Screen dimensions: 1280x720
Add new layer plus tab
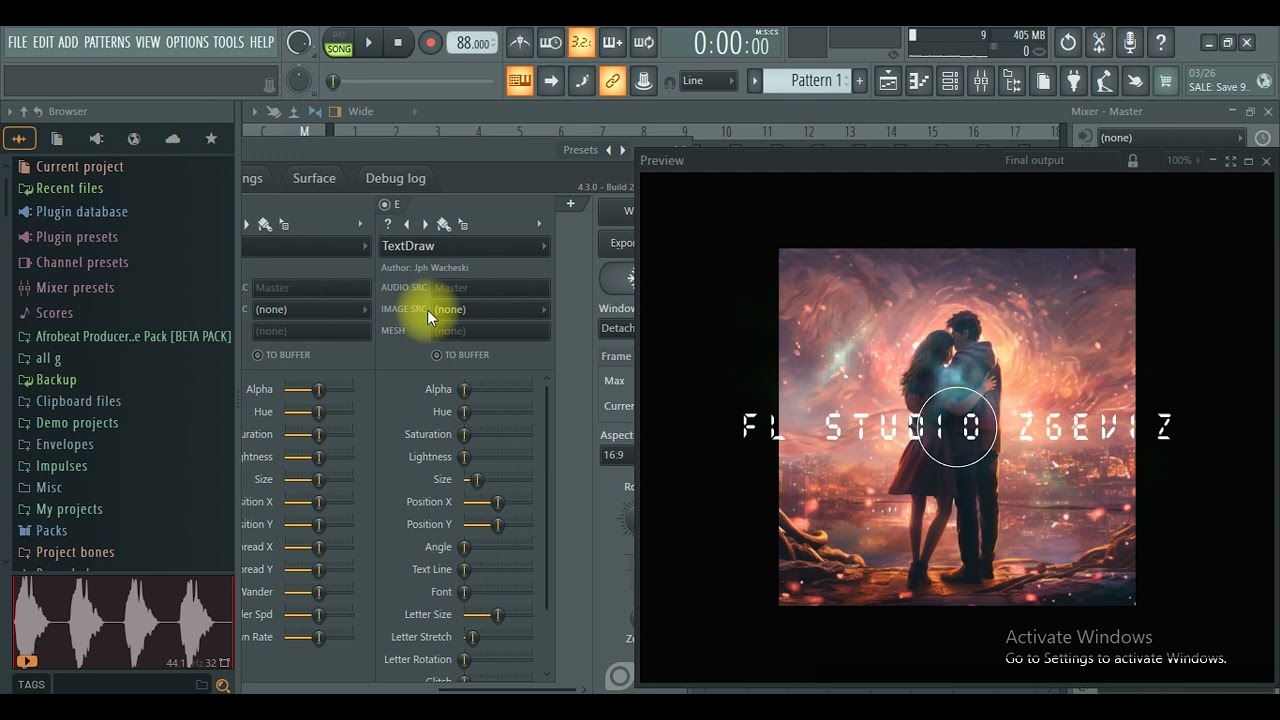571,204
